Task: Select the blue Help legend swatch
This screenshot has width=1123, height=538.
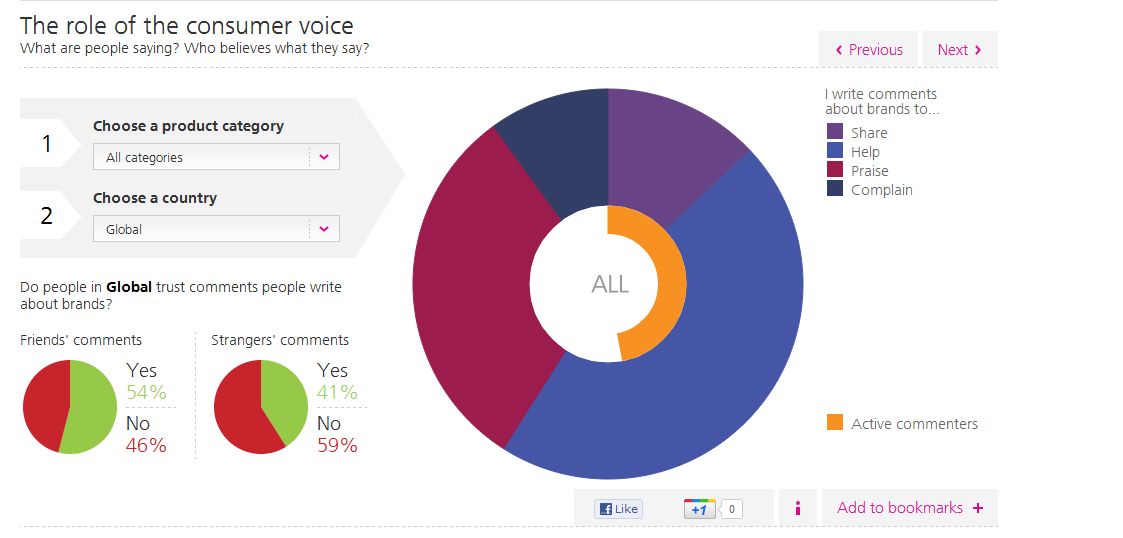Action: pos(835,151)
